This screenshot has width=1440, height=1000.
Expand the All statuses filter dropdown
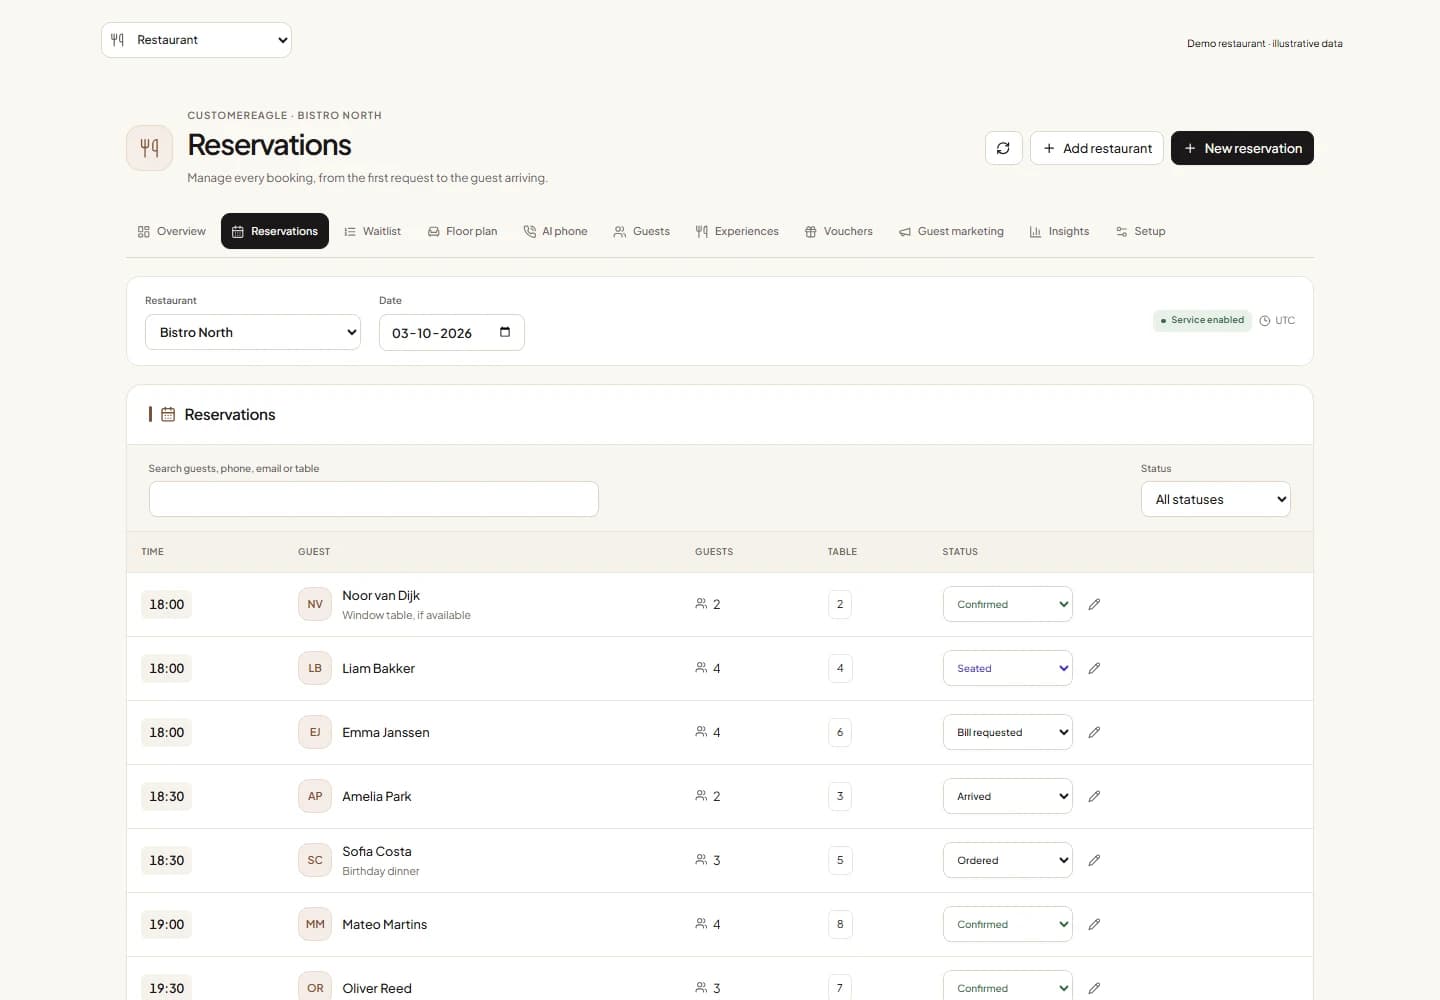1216,499
